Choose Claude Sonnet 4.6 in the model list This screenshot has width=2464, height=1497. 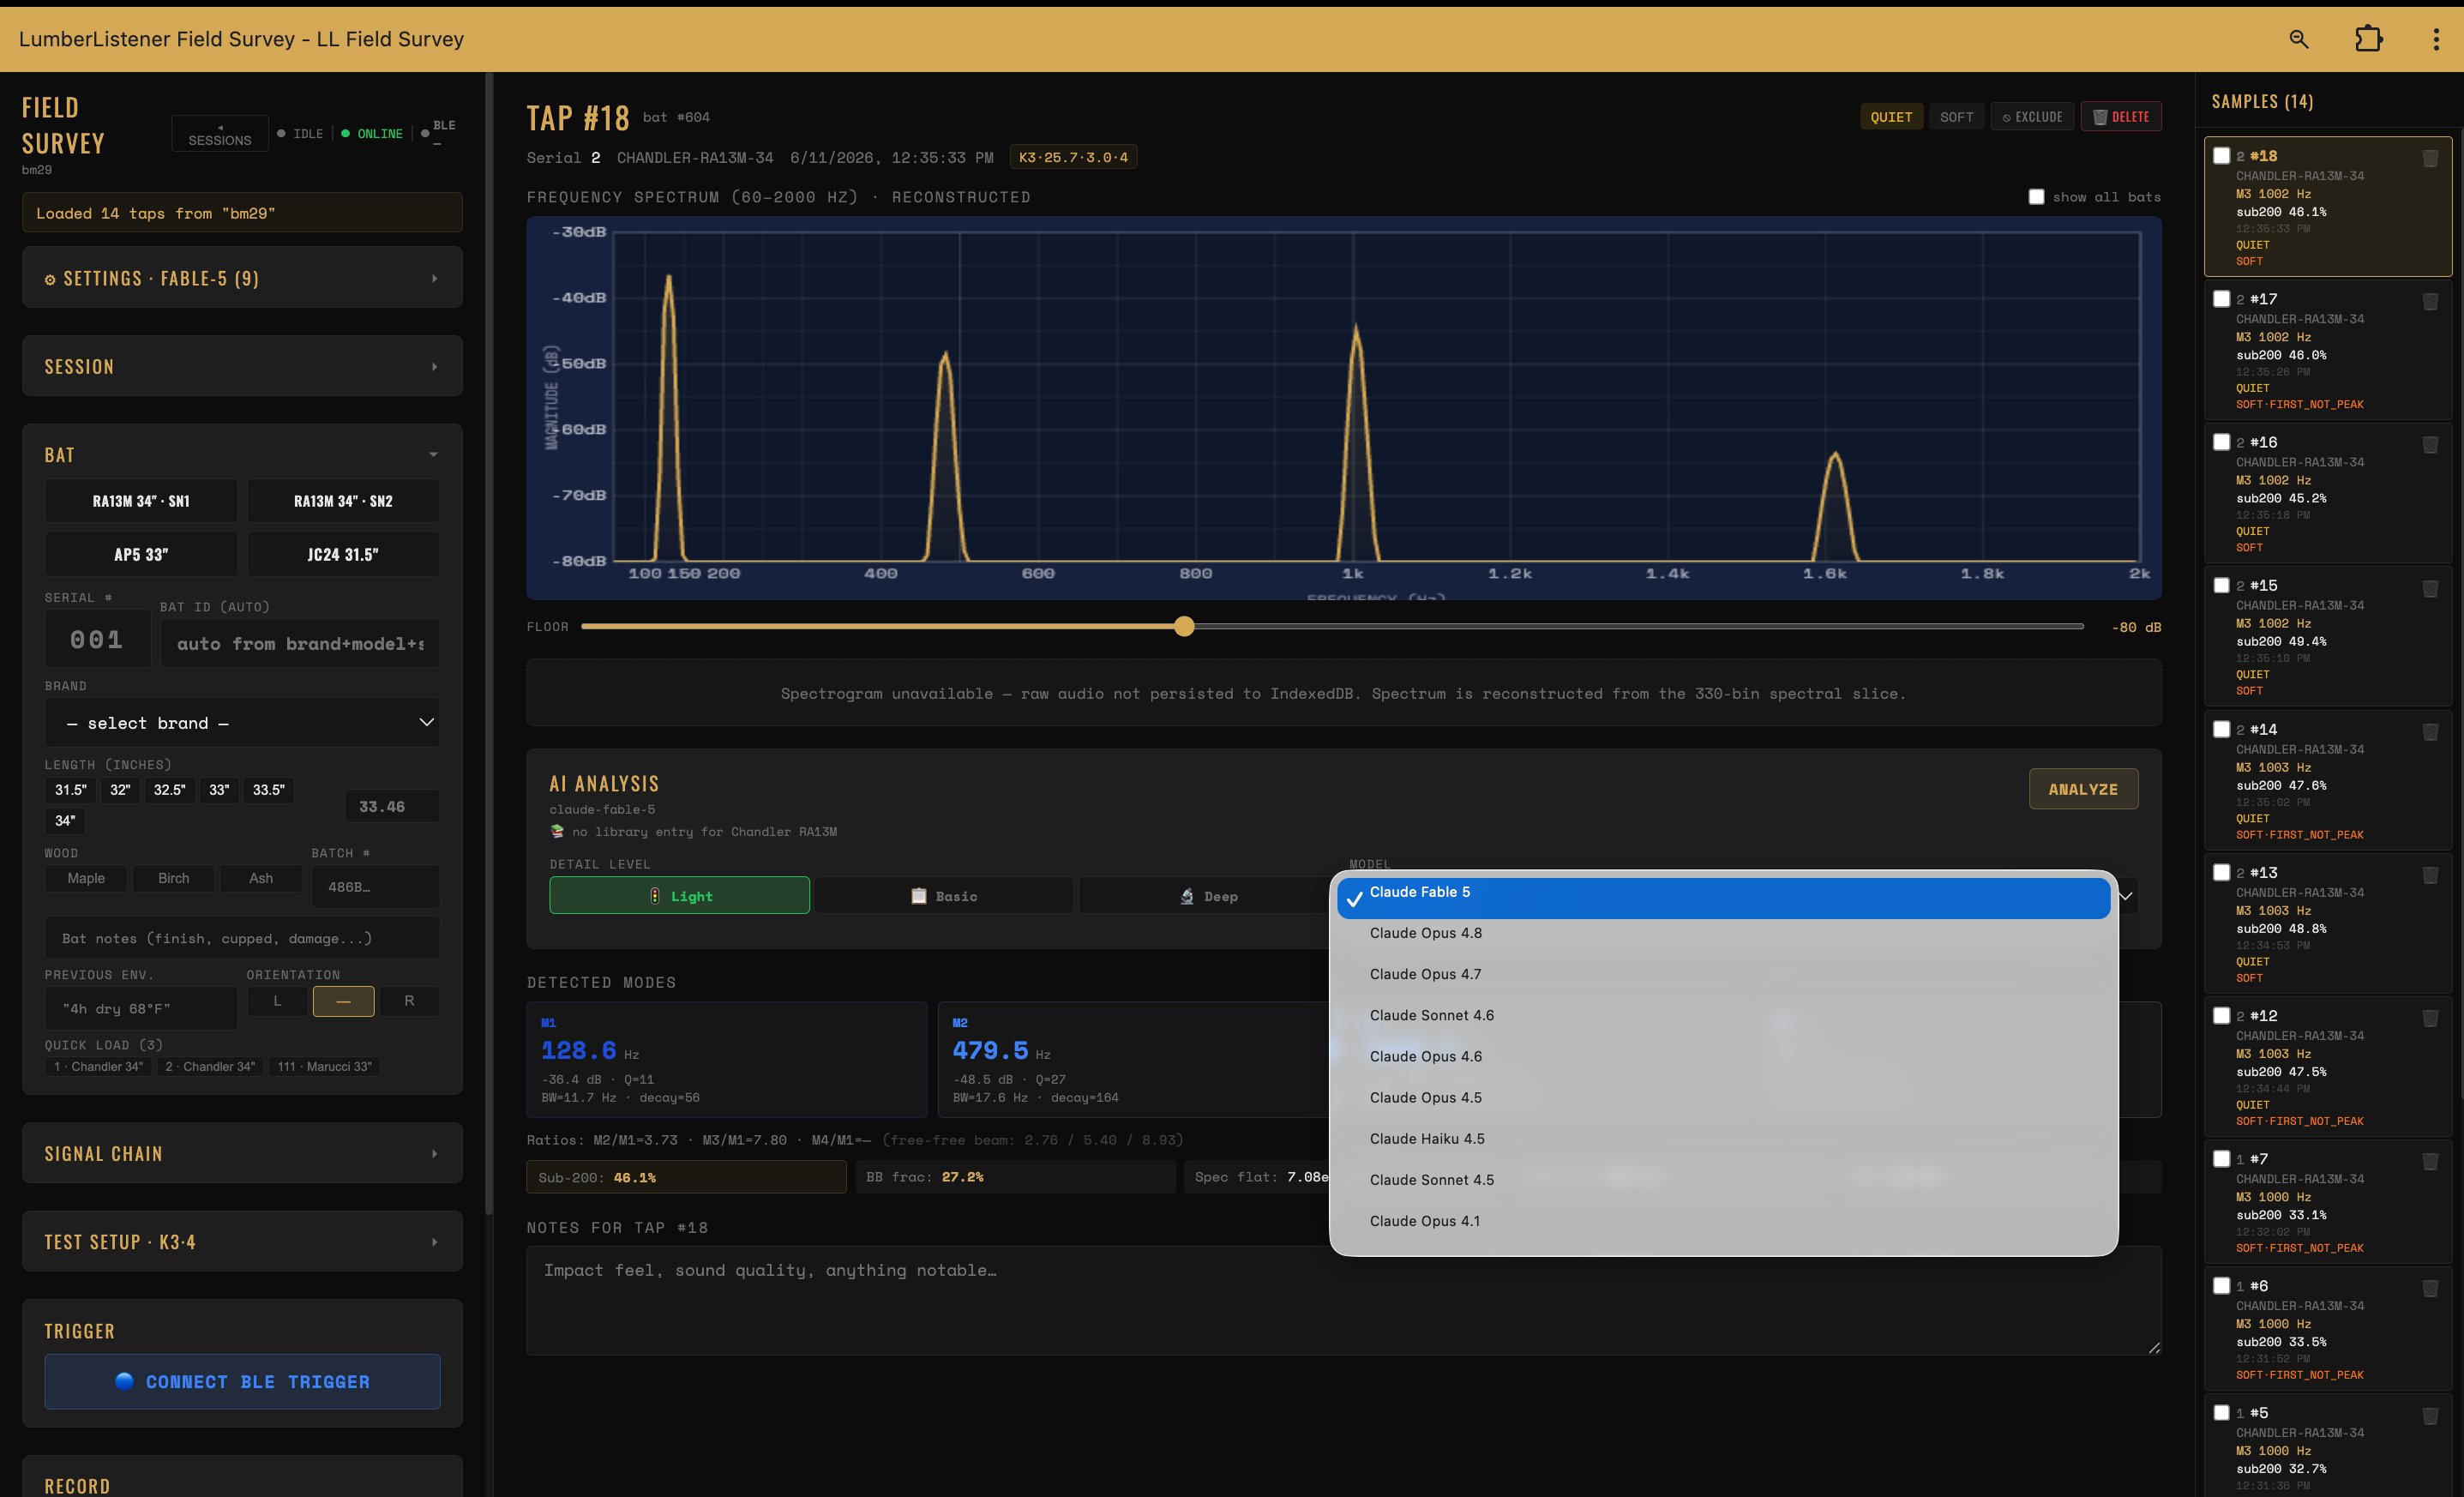(x=1723, y=1015)
